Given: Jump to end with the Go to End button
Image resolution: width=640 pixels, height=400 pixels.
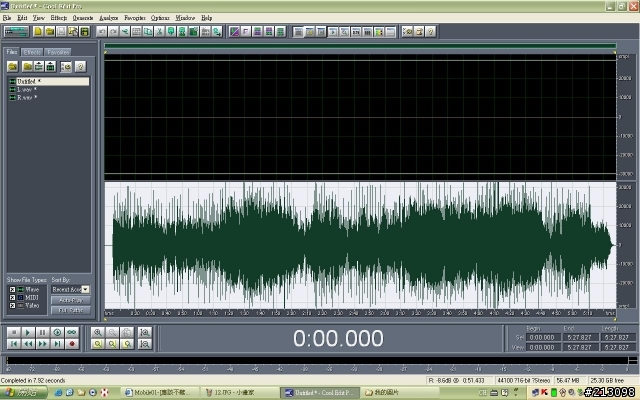Looking at the screenshot, I should click(57, 344).
